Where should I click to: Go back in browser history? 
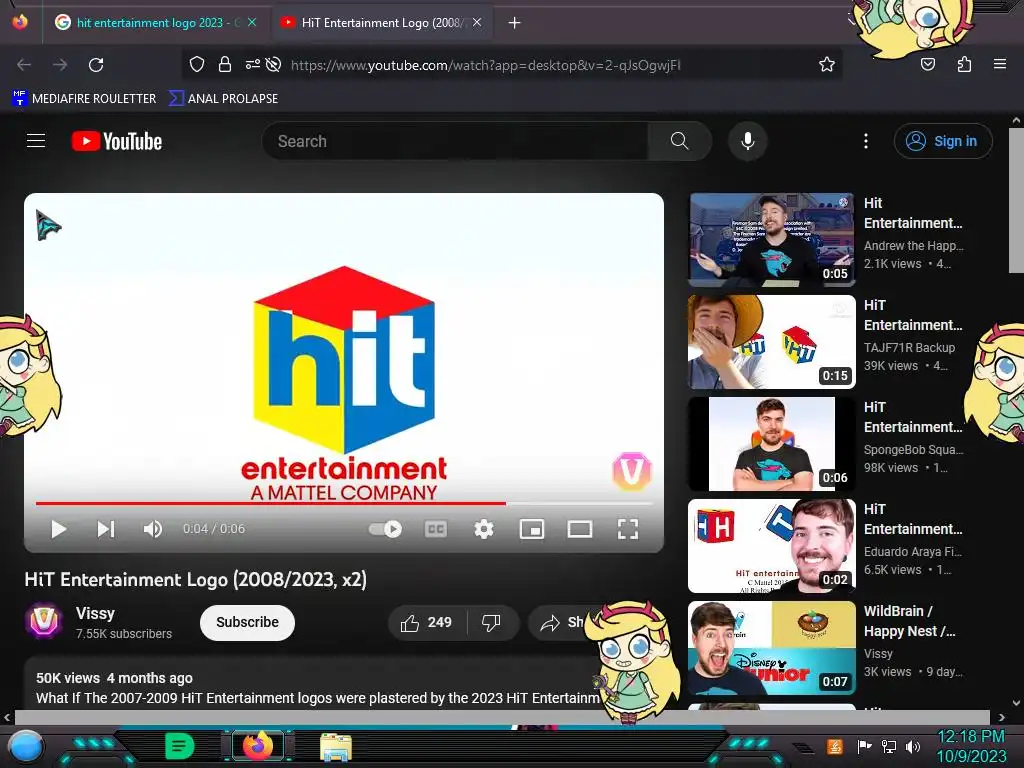click(x=24, y=65)
